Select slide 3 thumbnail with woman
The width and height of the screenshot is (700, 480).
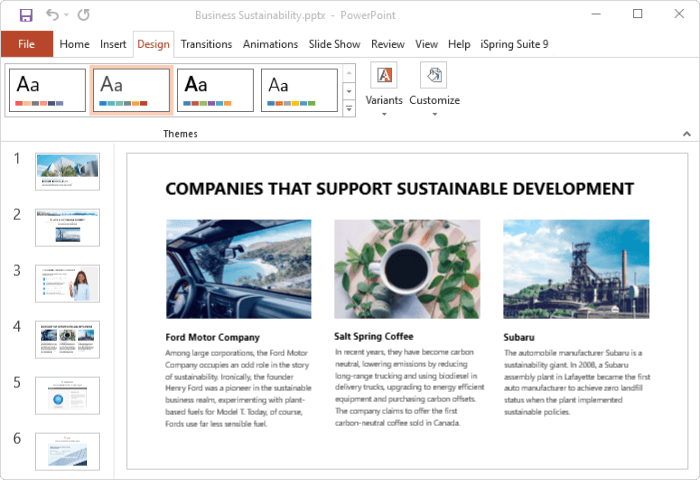[x=67, y=284]
